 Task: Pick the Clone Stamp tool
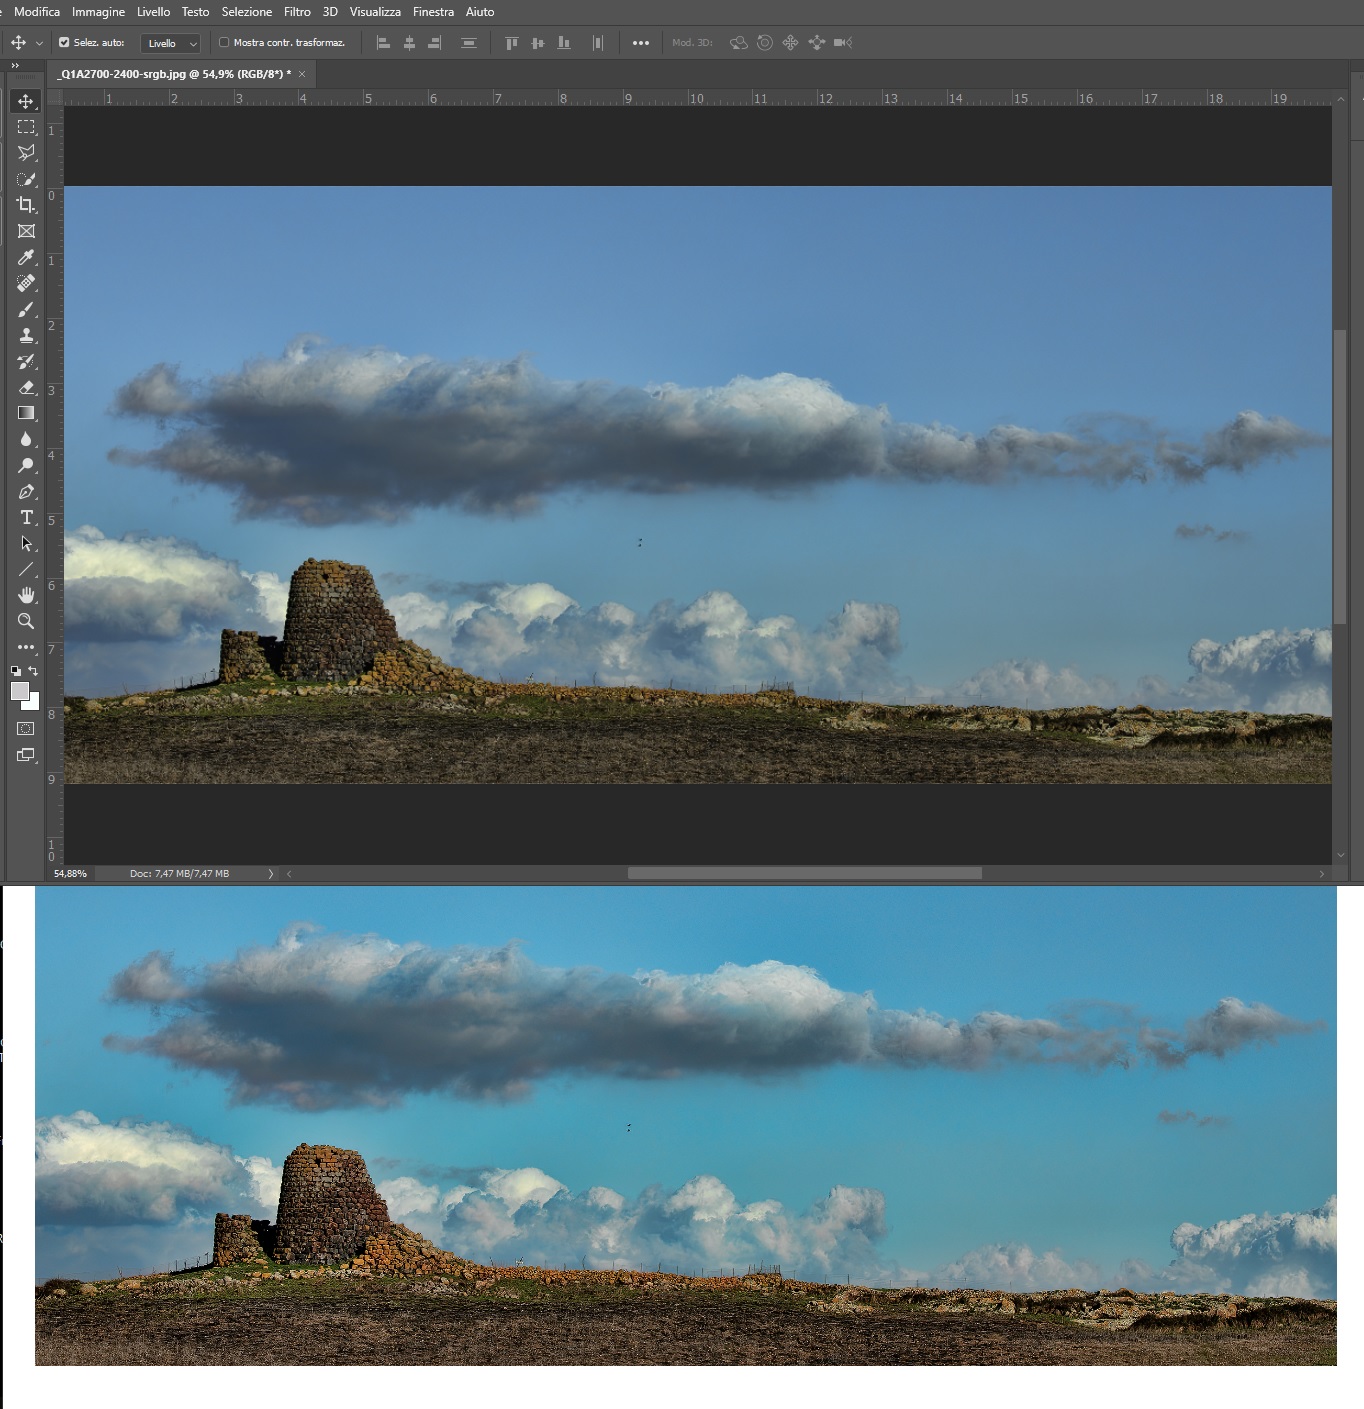coord(26,335)
